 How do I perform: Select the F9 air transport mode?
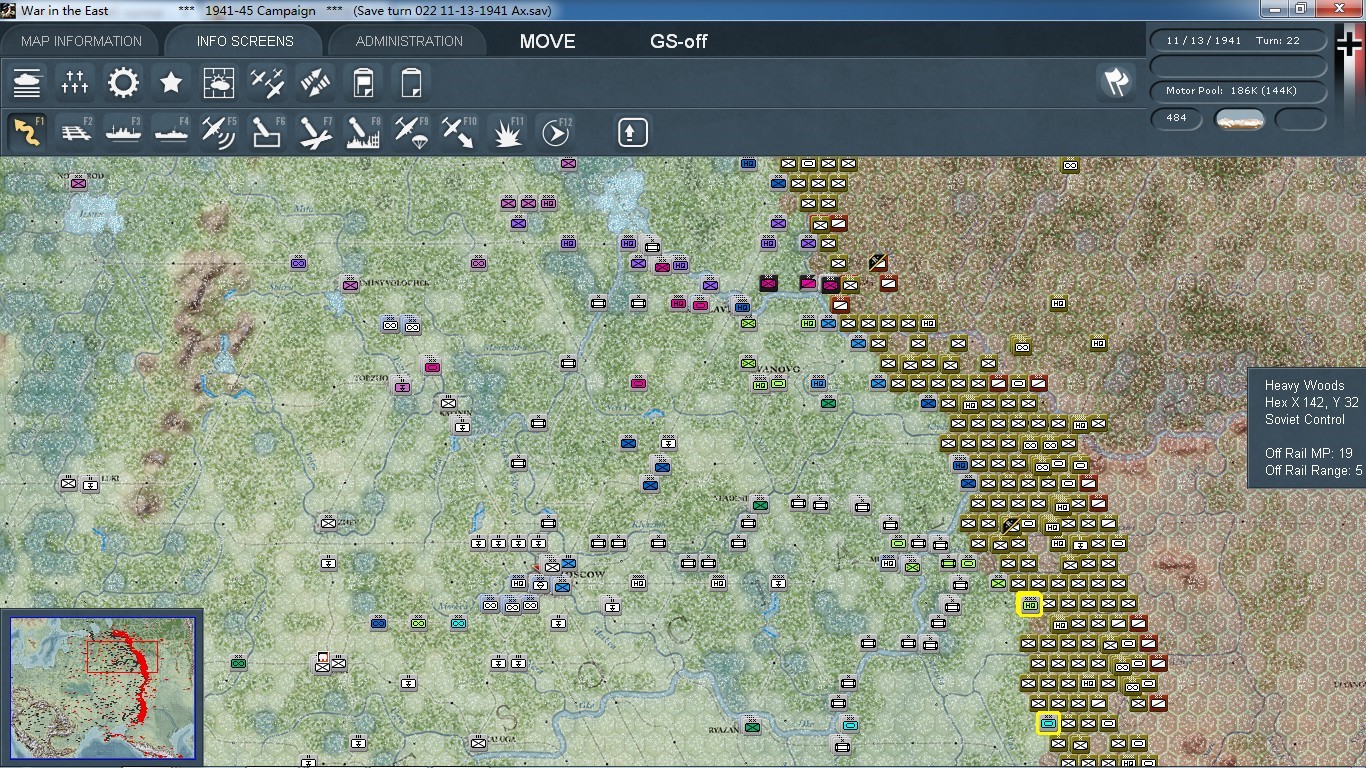(411, 132)
